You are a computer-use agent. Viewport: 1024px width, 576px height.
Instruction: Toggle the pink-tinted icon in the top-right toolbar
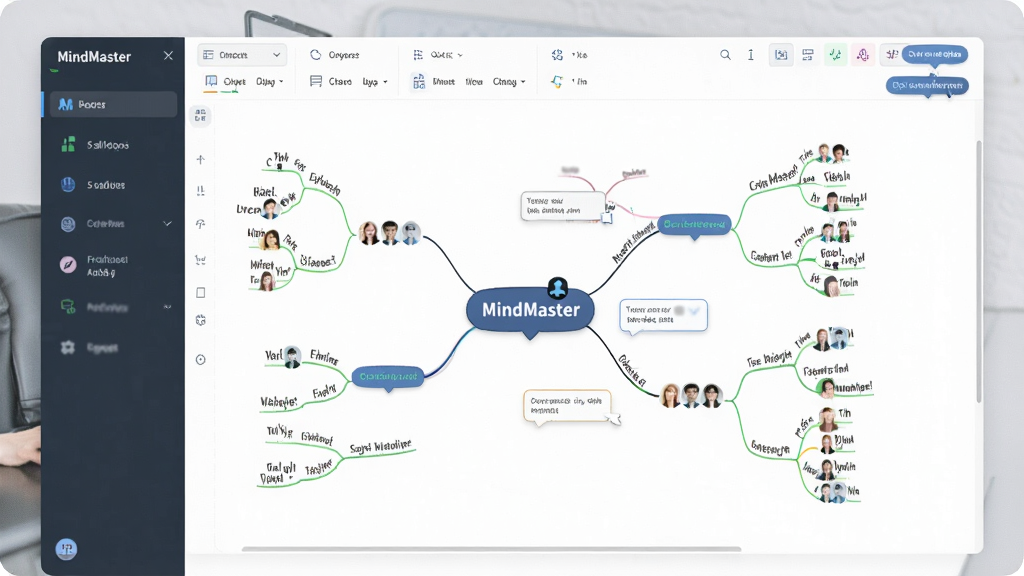863,55
